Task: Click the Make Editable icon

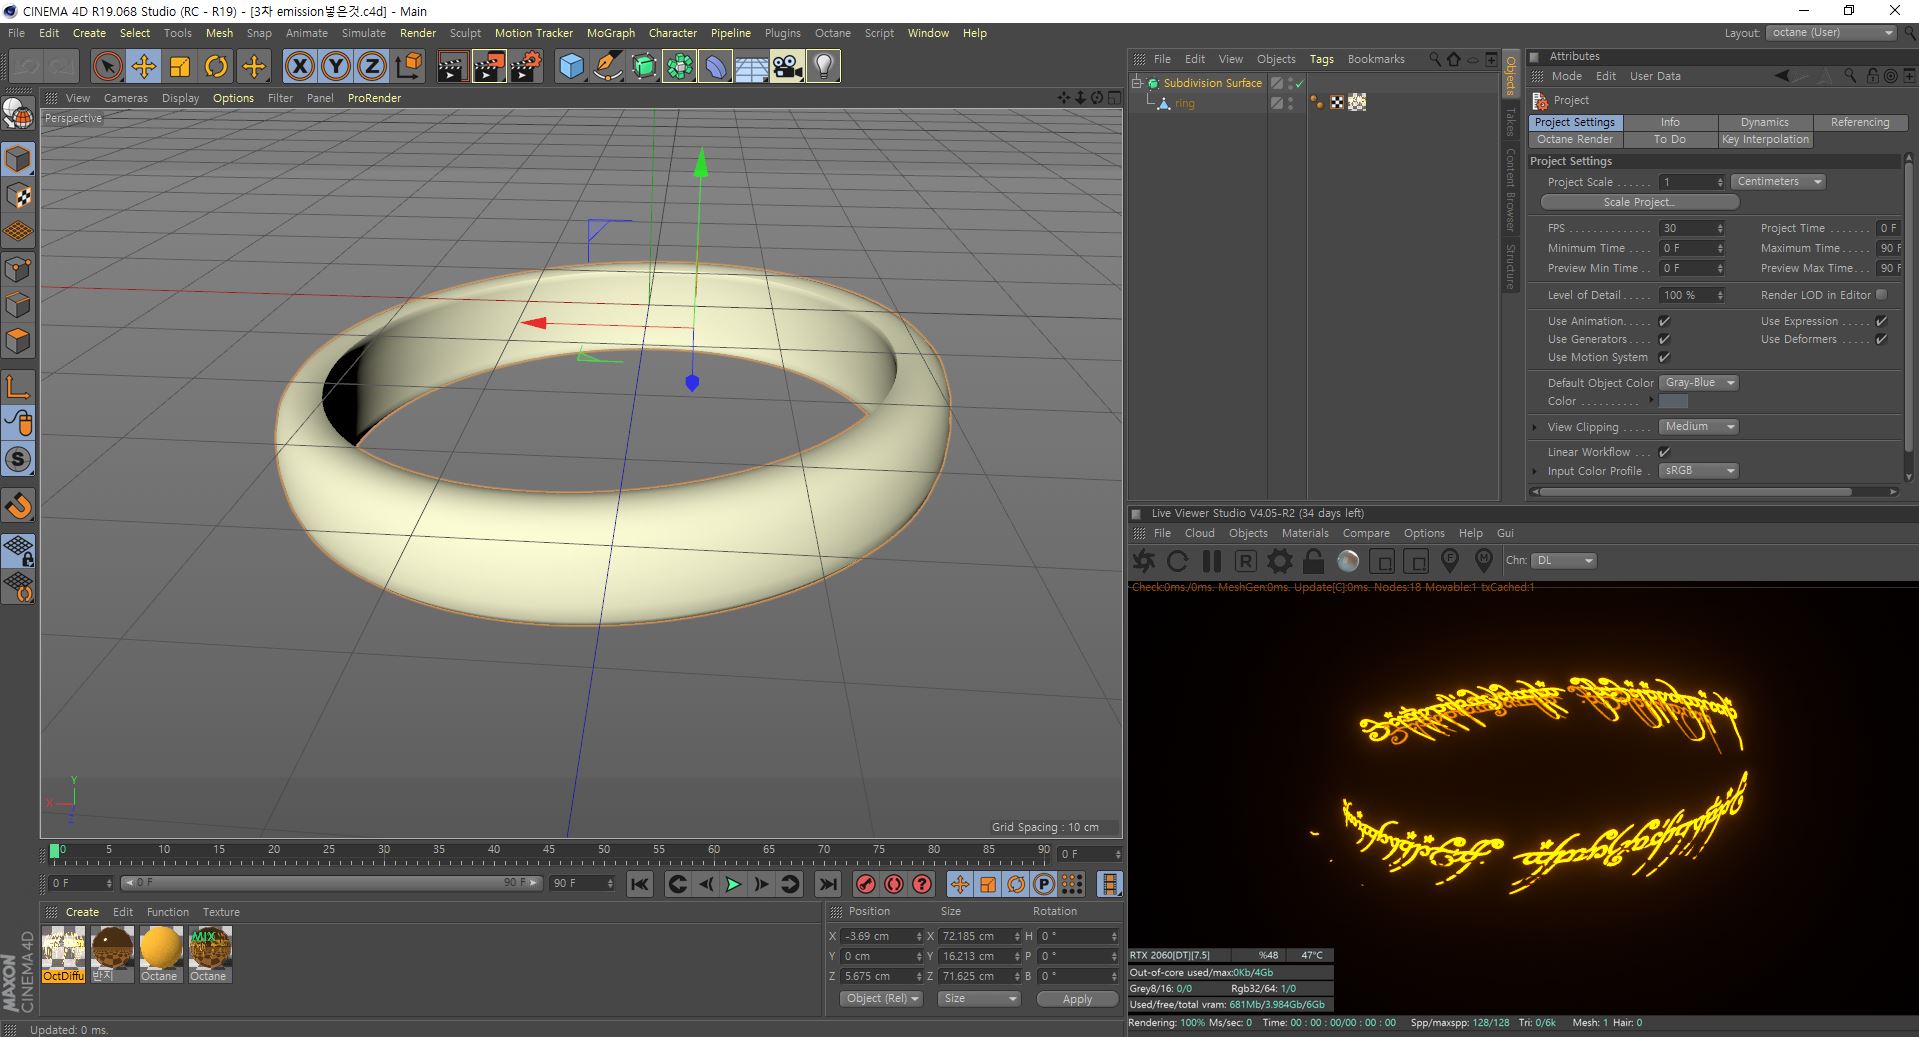Action: pyautogui.click(x=18, y=116)
